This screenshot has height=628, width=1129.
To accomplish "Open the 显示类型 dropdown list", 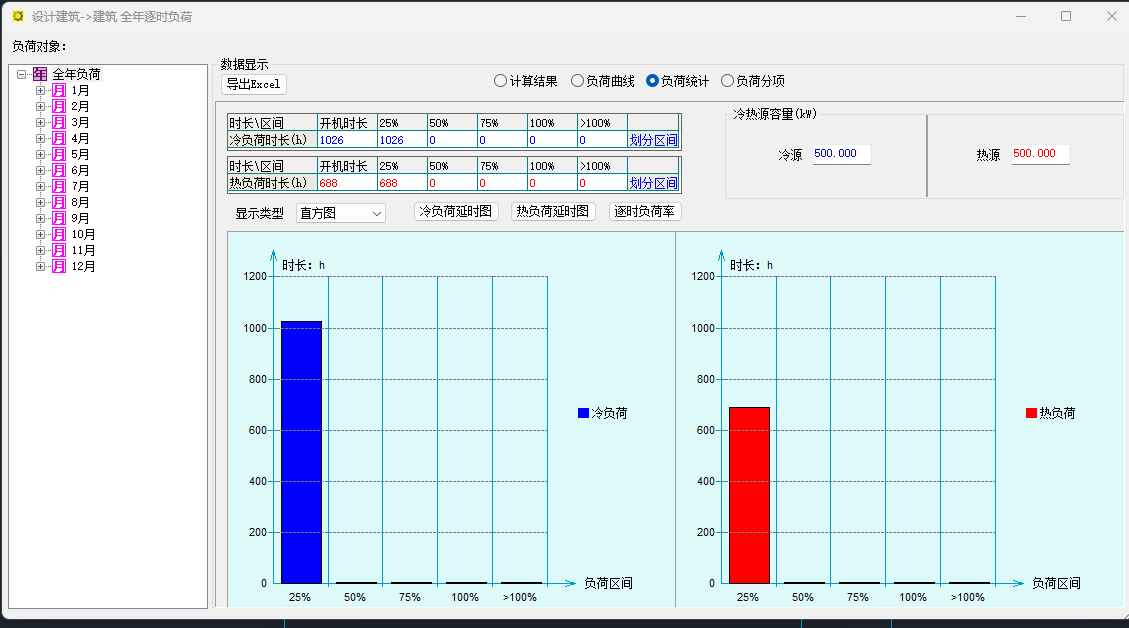I will pos(341,213).
